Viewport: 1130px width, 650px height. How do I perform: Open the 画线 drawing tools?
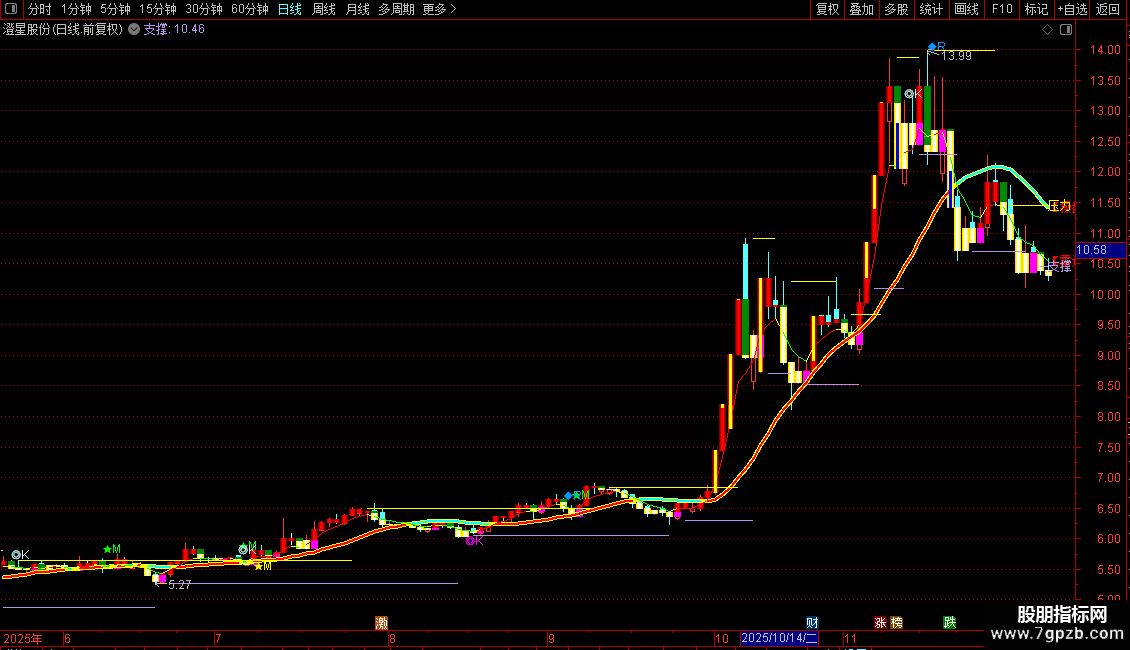[966, 9]
